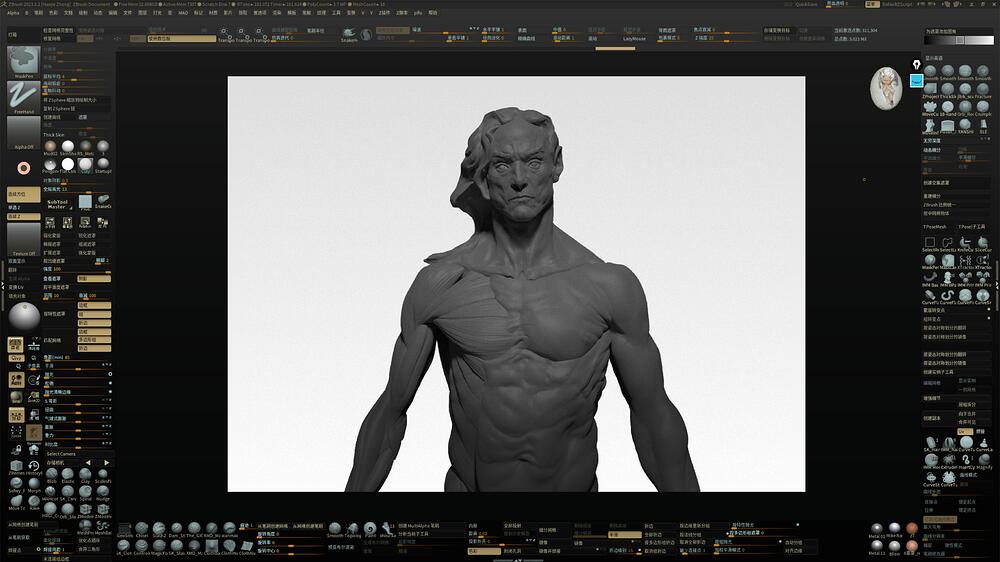Select the Metal 01 material
This screenshot has width=1000, height=562.
pos(877,529)
